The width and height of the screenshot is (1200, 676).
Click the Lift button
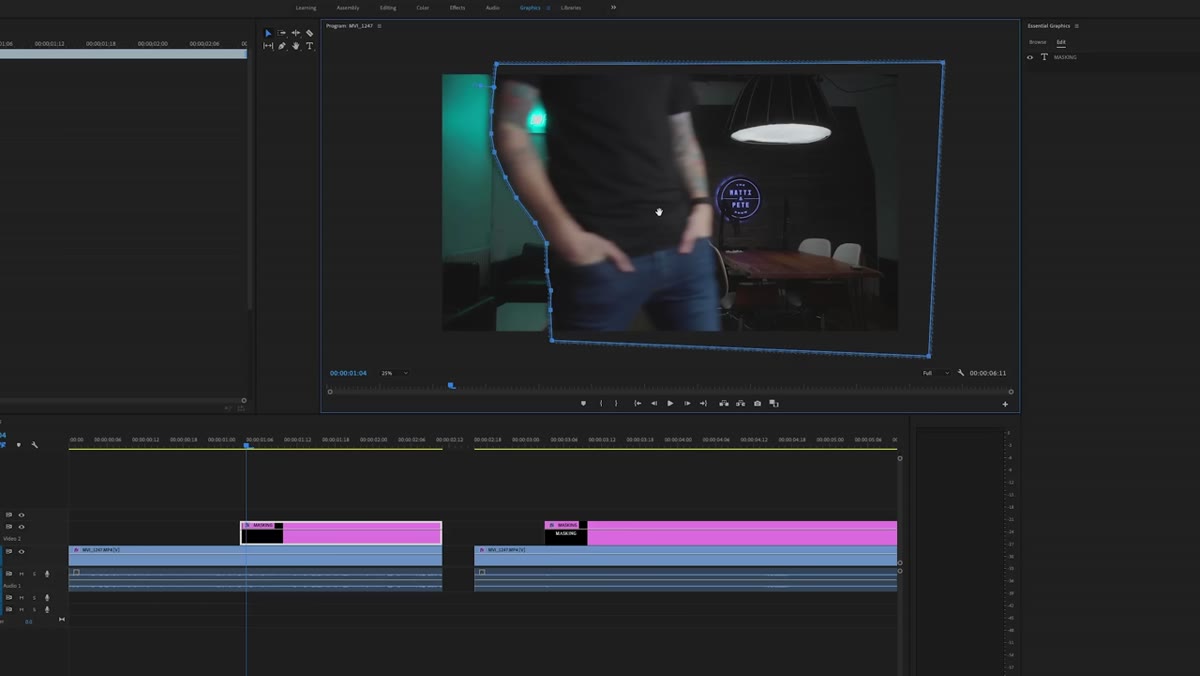click(724, 403)
